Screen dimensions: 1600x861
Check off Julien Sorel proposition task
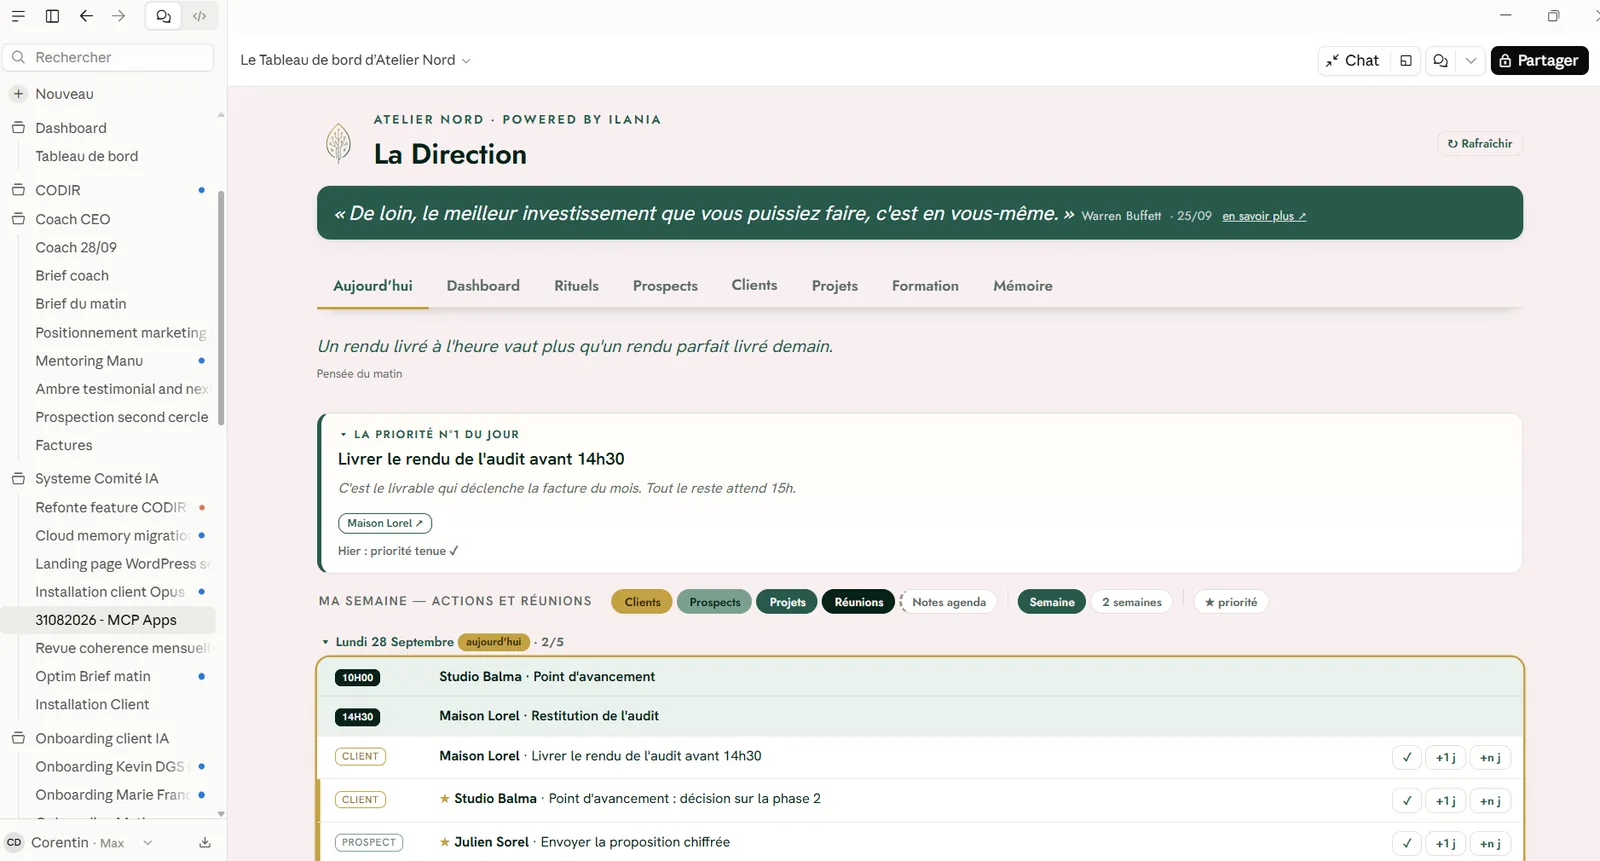click(1407, 844)
